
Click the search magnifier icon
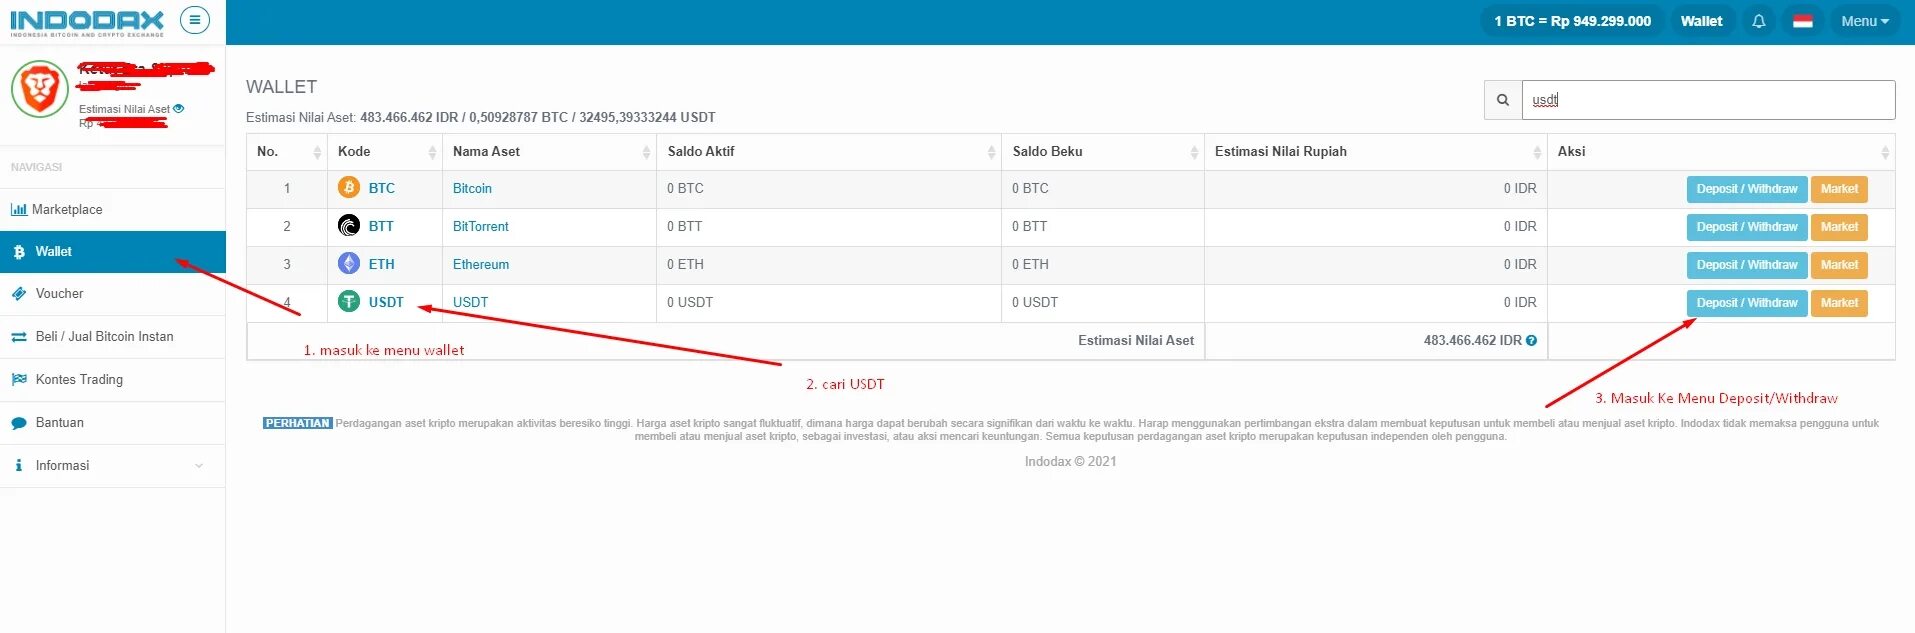pos(1503,100)
